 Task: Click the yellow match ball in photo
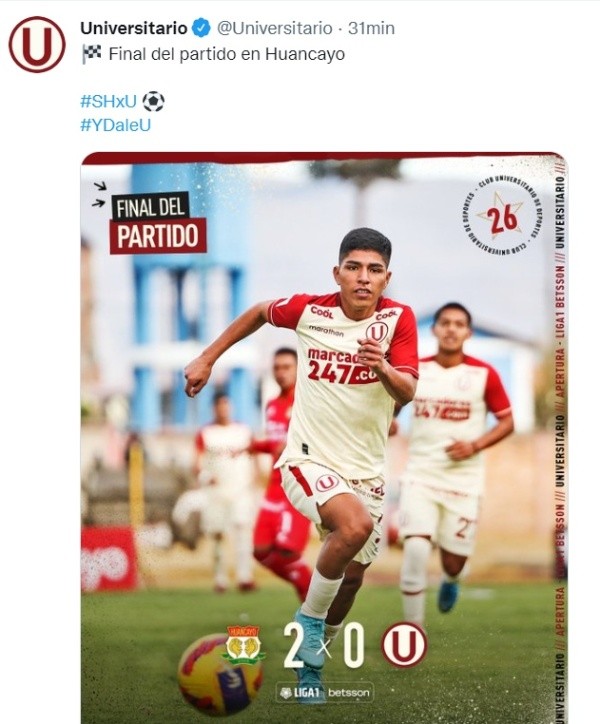tap(219, 674)
